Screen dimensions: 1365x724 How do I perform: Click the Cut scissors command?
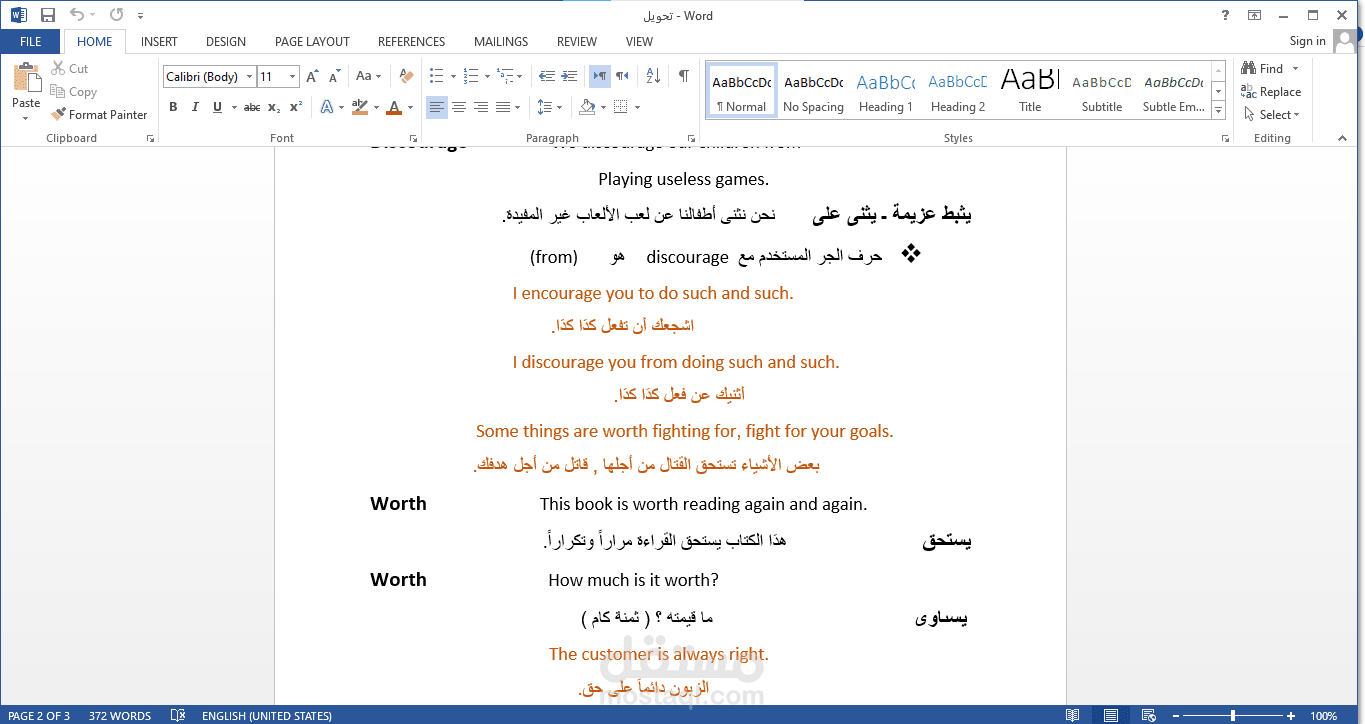pos(70,69)
